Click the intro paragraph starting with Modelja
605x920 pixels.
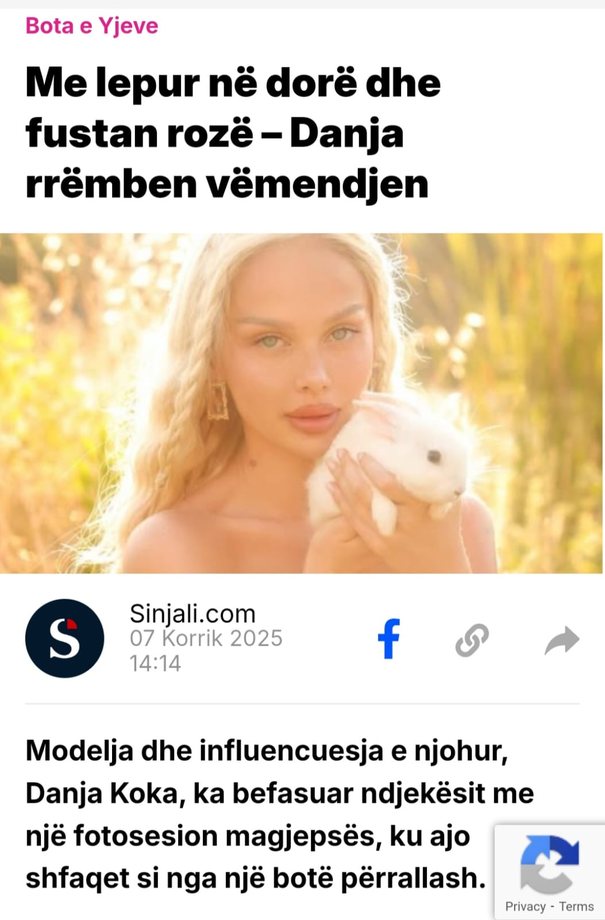pos(280,814)
